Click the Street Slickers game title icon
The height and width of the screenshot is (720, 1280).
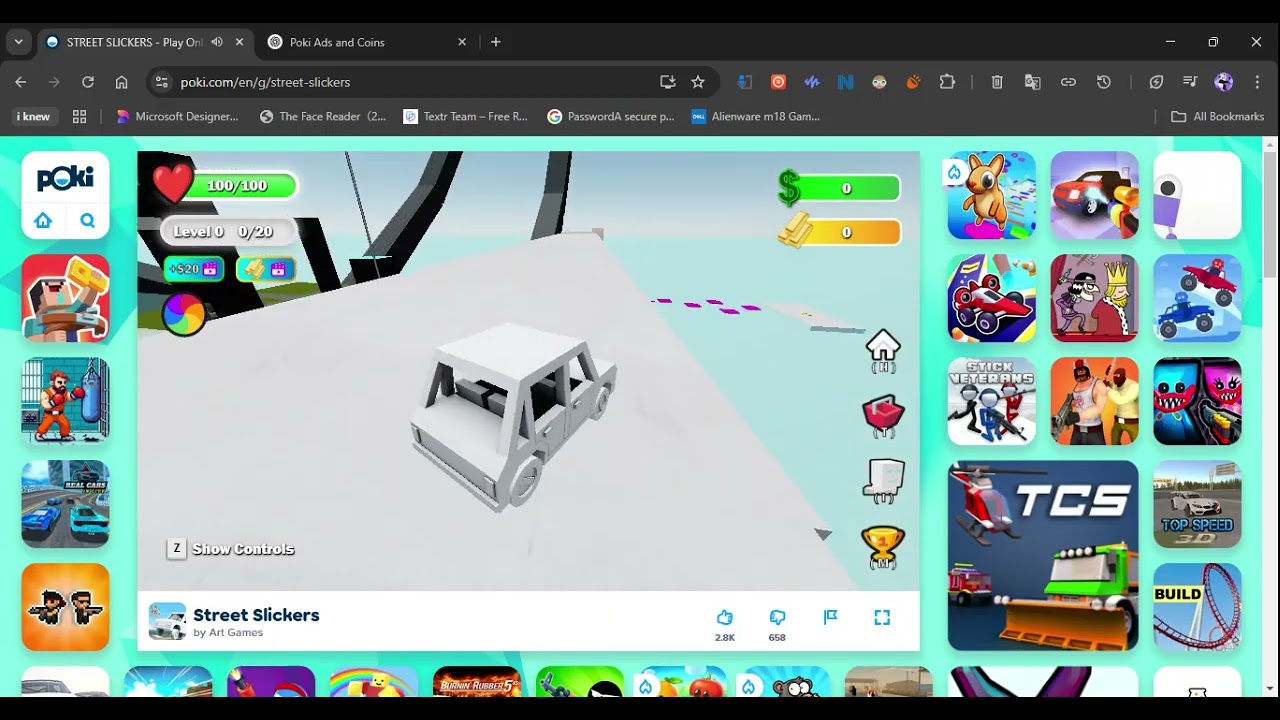pos(167,621)
